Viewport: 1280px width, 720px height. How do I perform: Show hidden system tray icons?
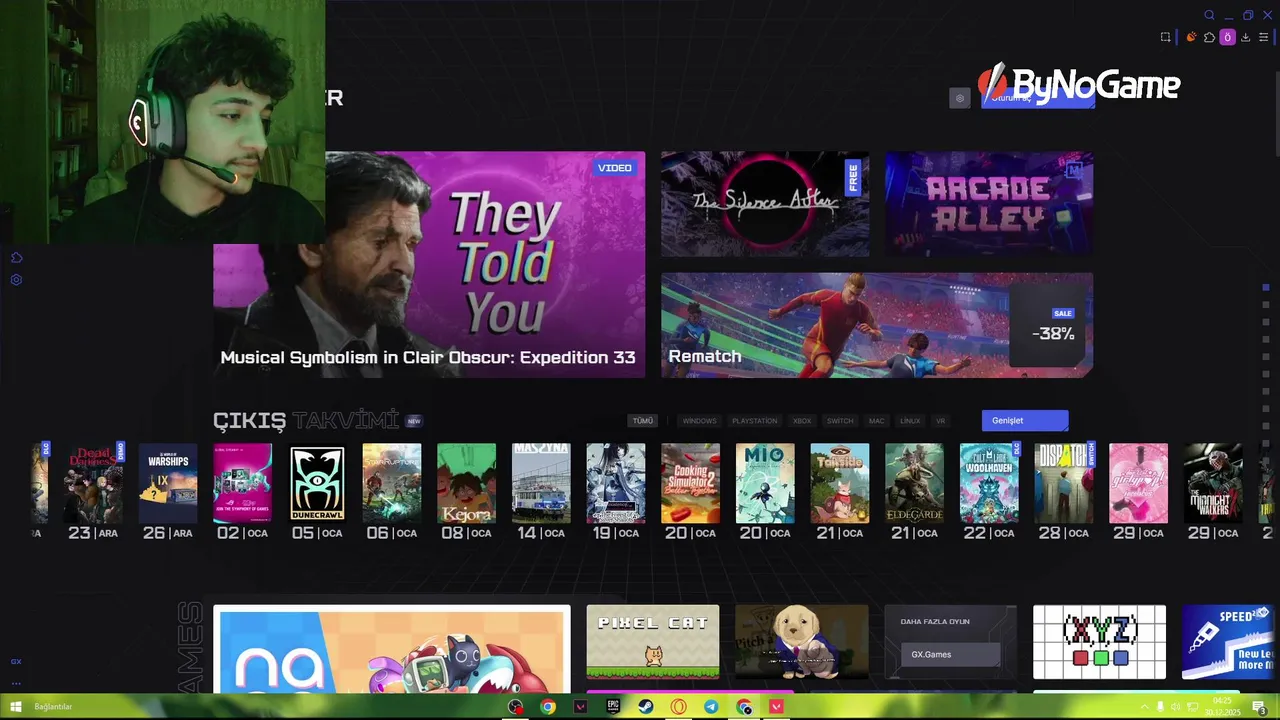pos(1144,708)
